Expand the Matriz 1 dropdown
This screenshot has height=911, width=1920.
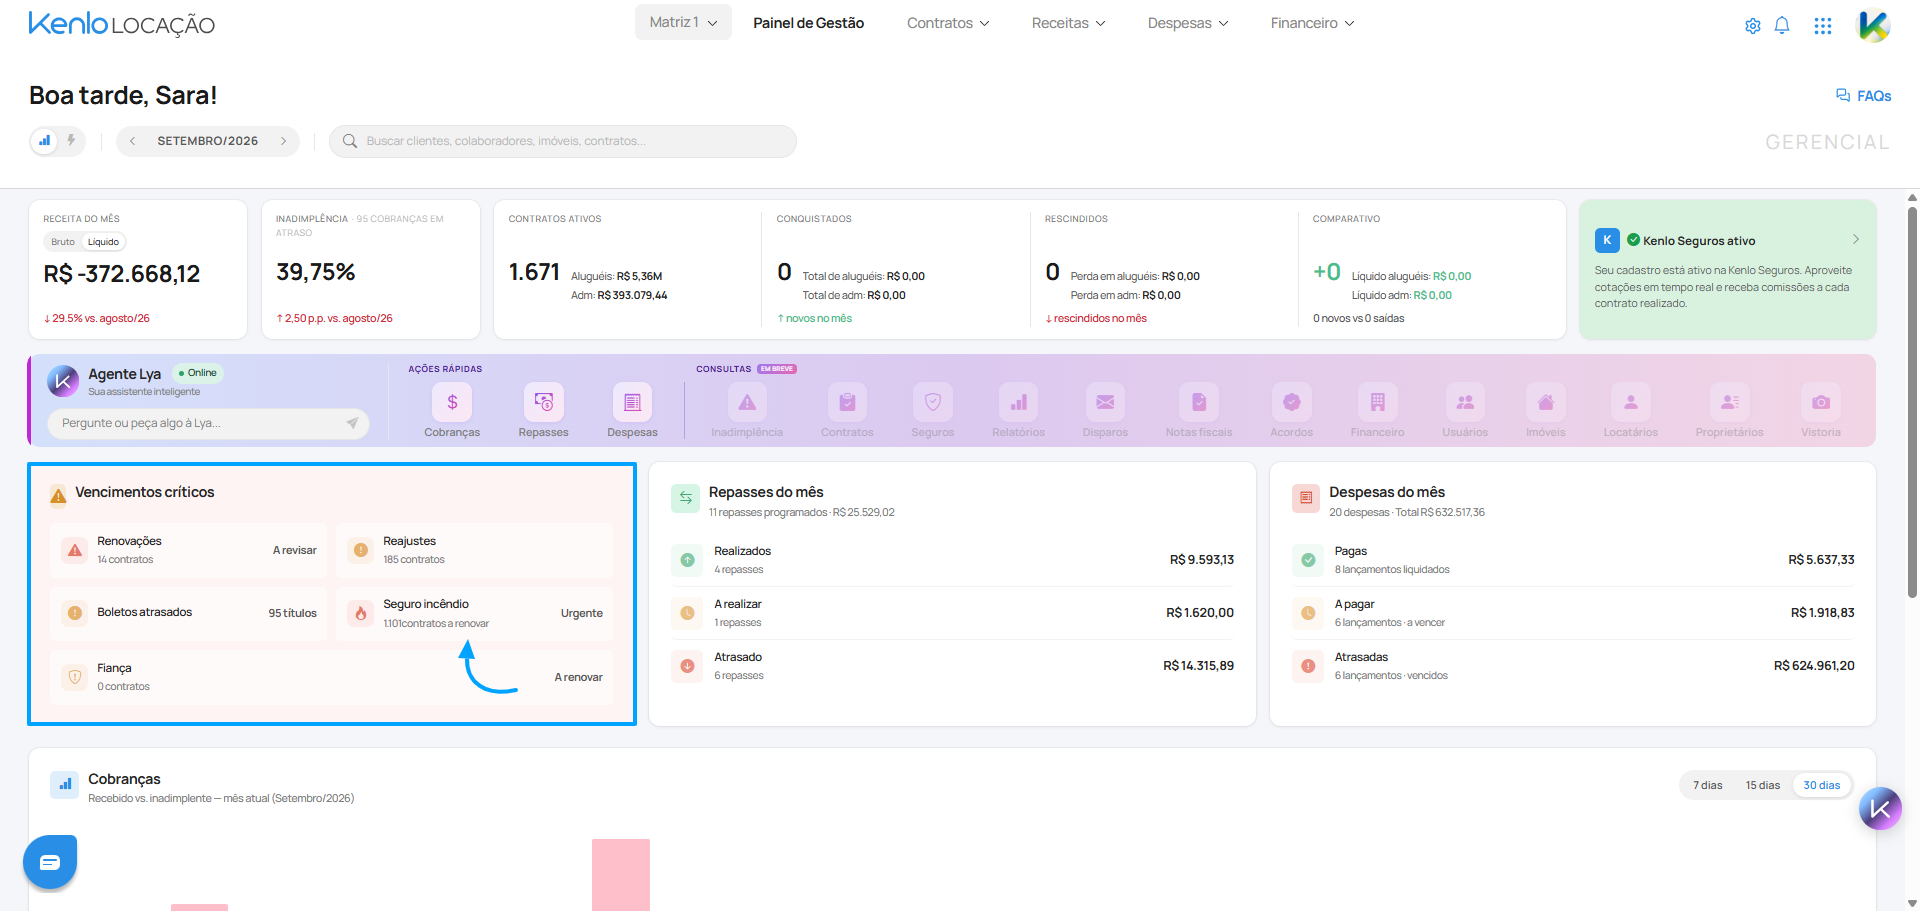pos(683,22)
